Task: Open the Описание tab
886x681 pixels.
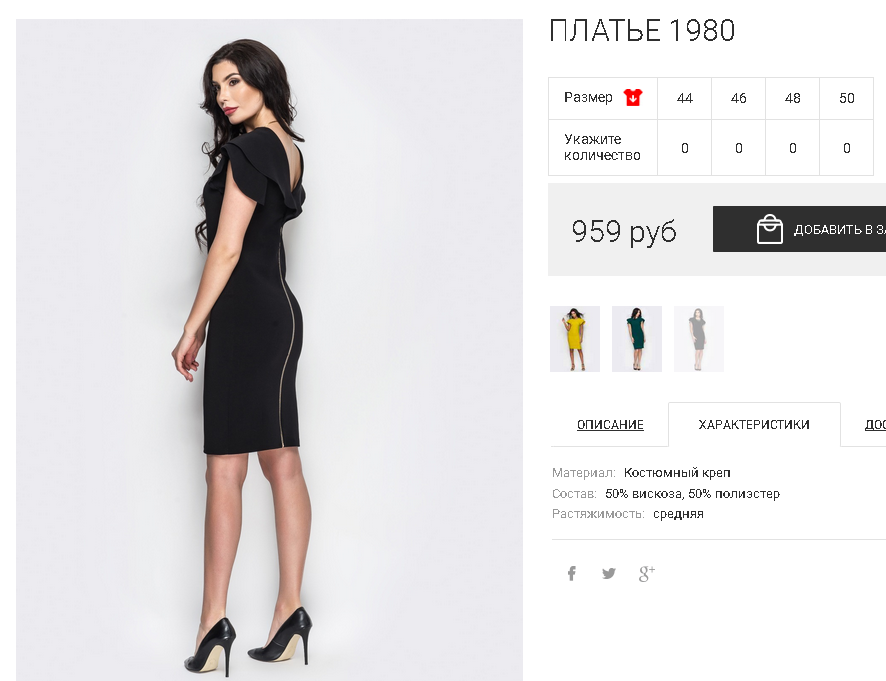Action: (610, 425)
